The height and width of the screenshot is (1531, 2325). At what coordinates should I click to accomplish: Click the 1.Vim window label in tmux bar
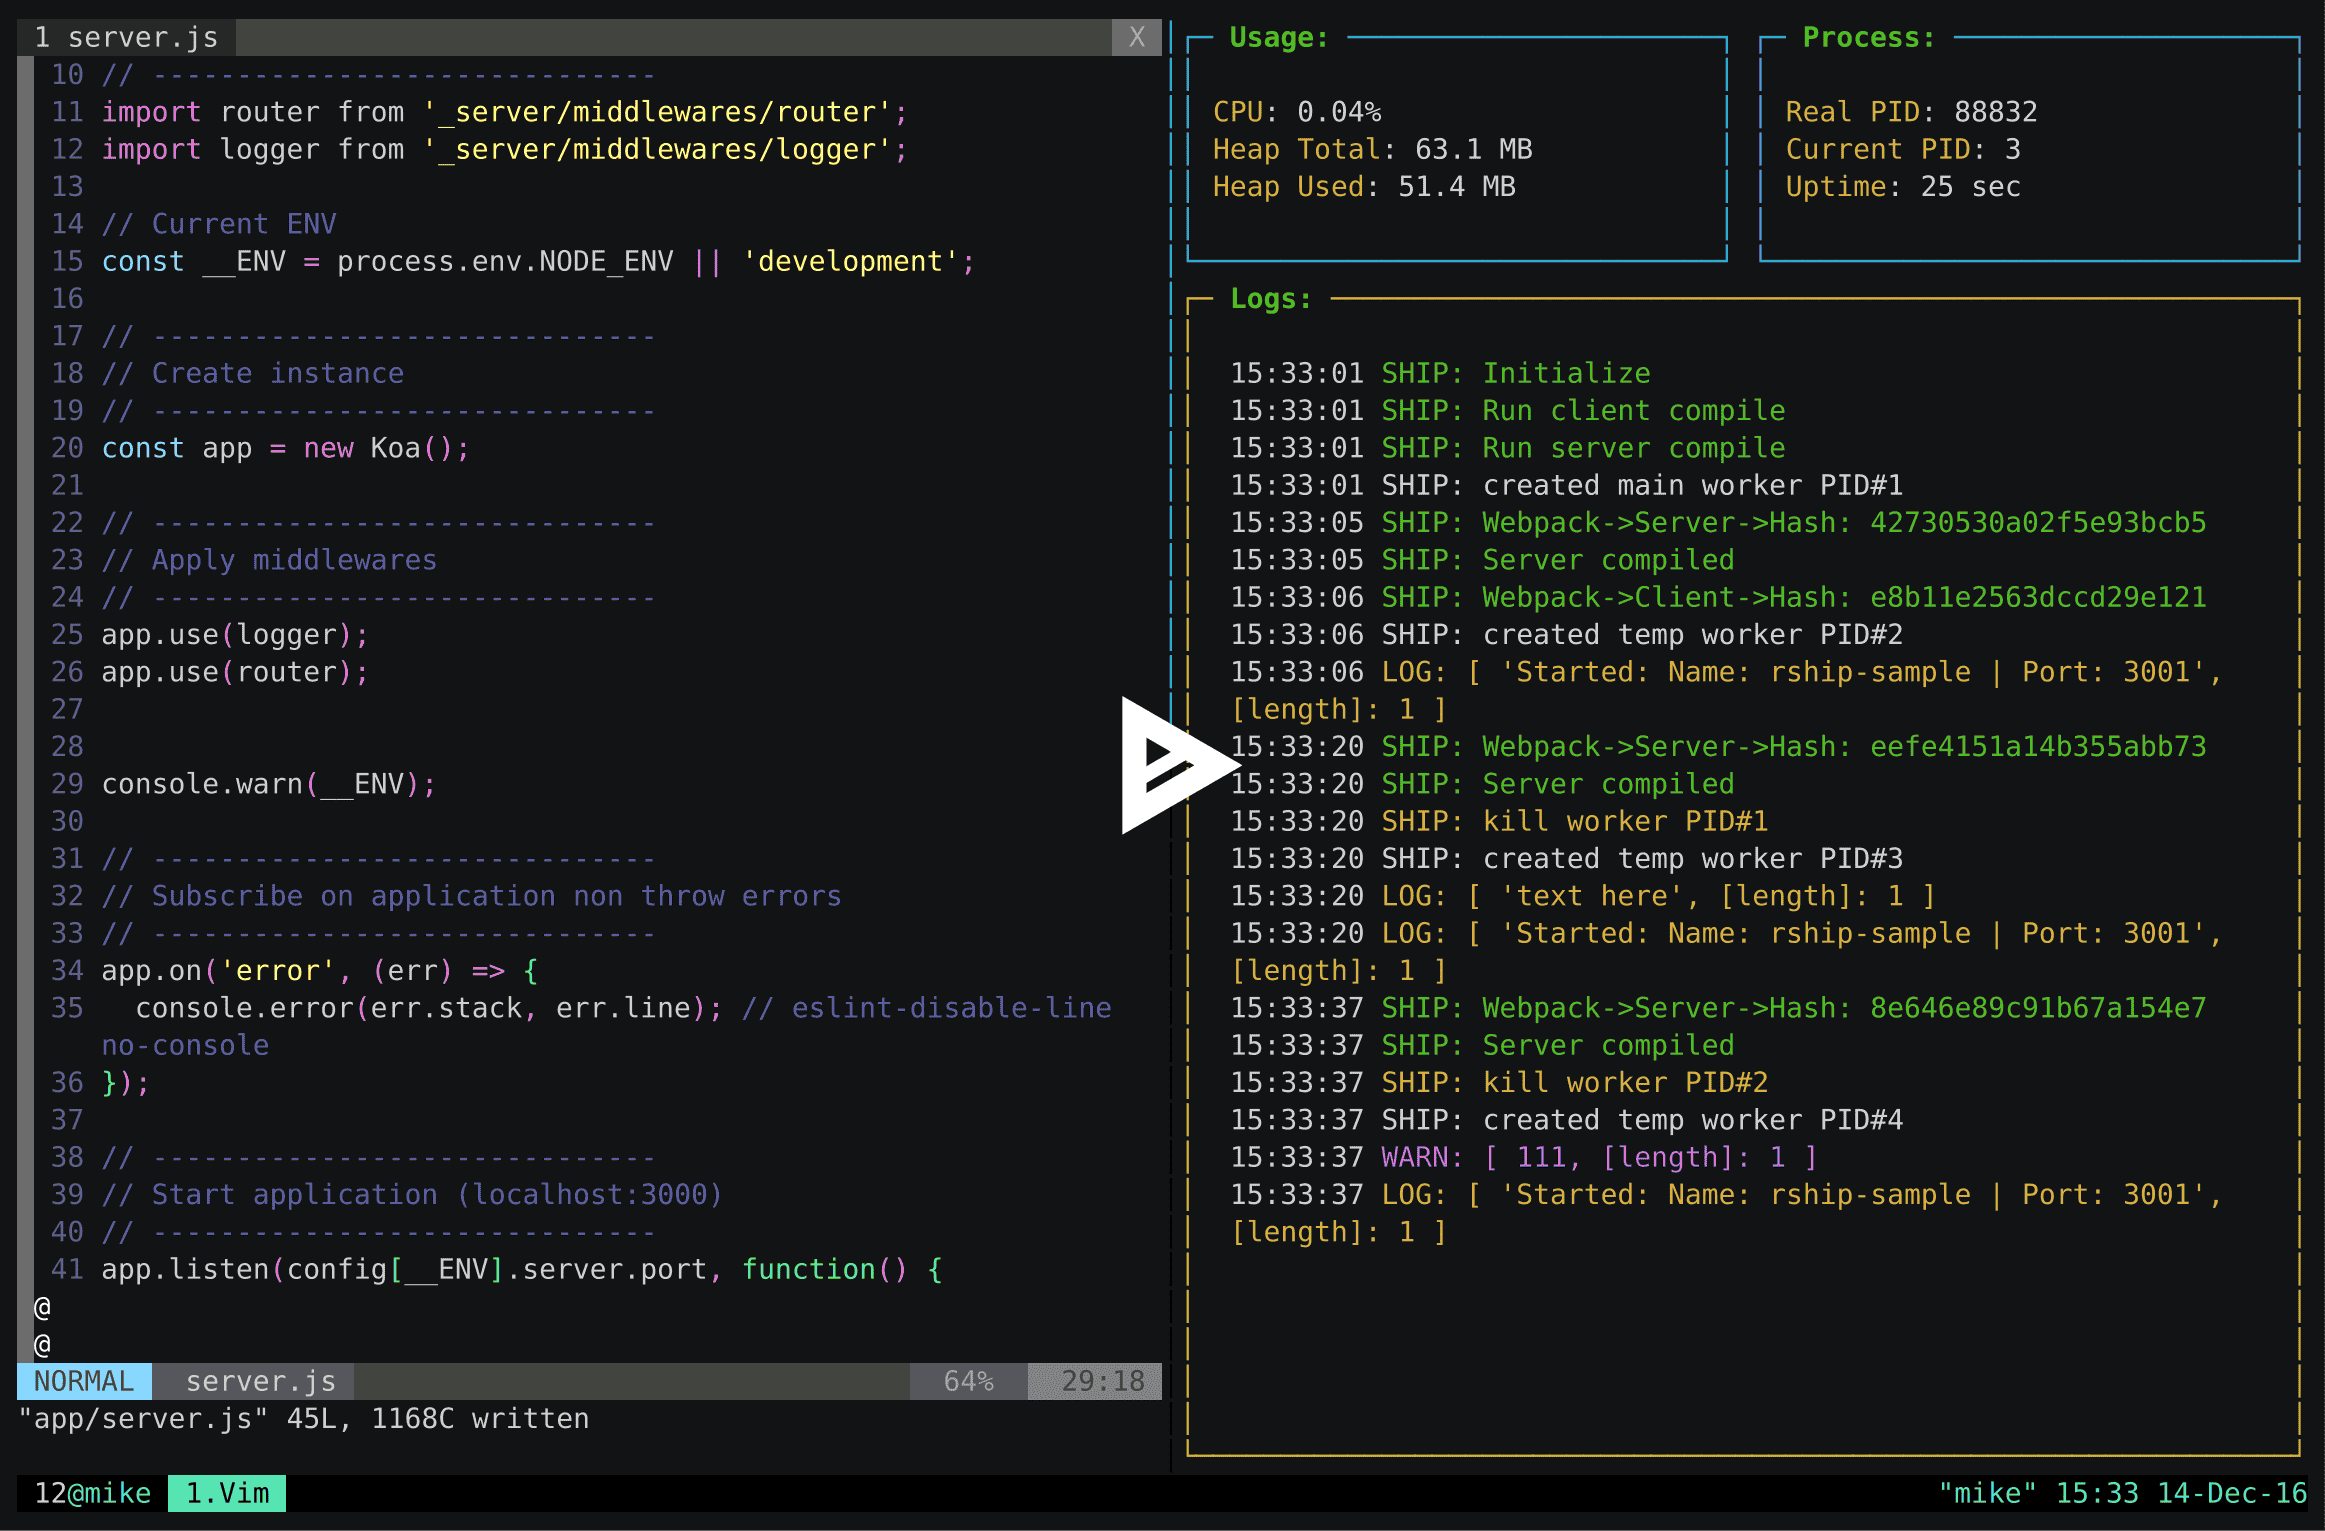click(226, 1493)
